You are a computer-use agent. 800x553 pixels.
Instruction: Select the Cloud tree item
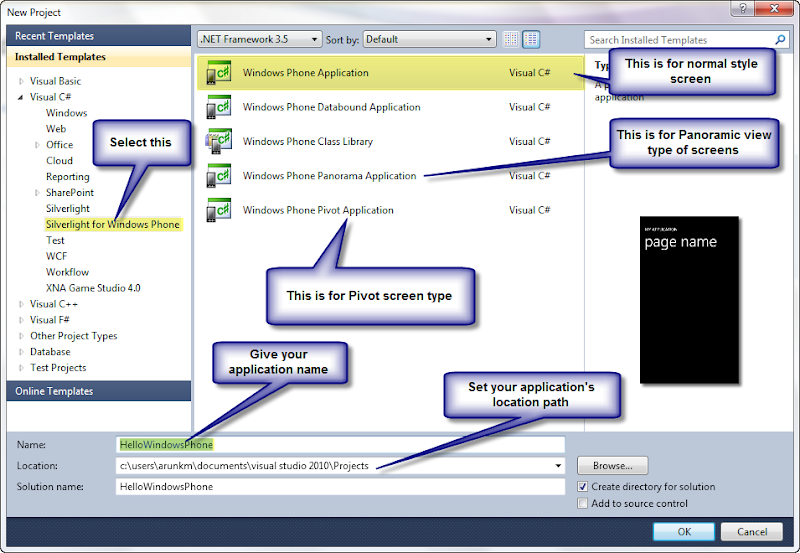[59, 161]
